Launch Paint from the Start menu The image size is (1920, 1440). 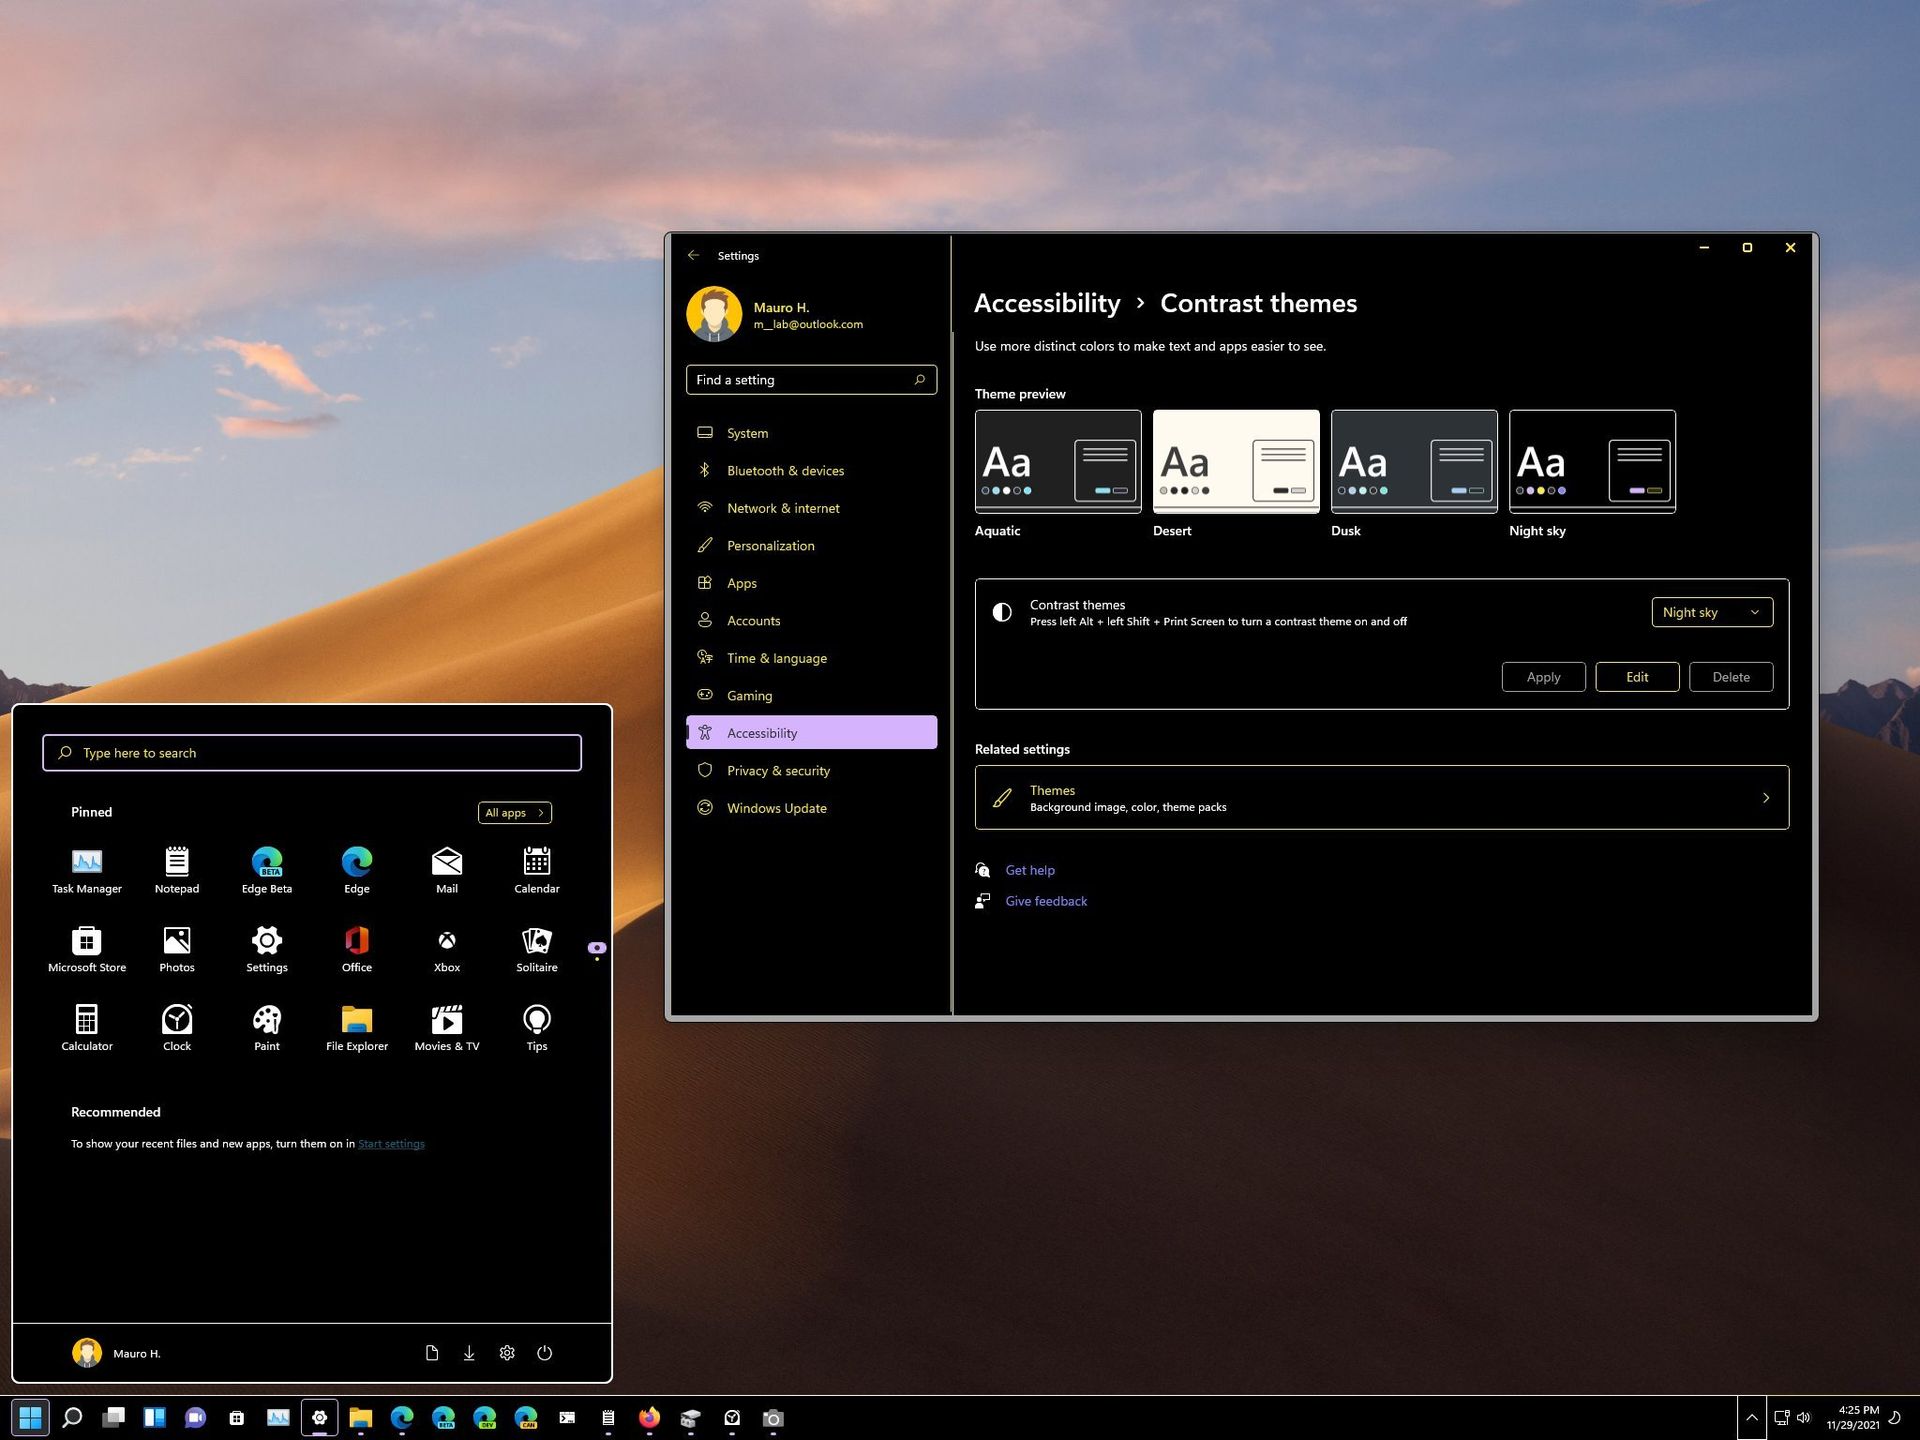(x=266, y=1025)
